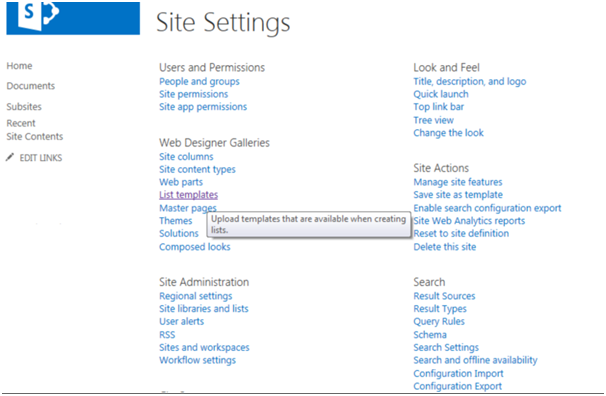Viewport: 606px width, 396px height.
Task: Click the Web Designer Galleries heading
Action: [214, 143]
